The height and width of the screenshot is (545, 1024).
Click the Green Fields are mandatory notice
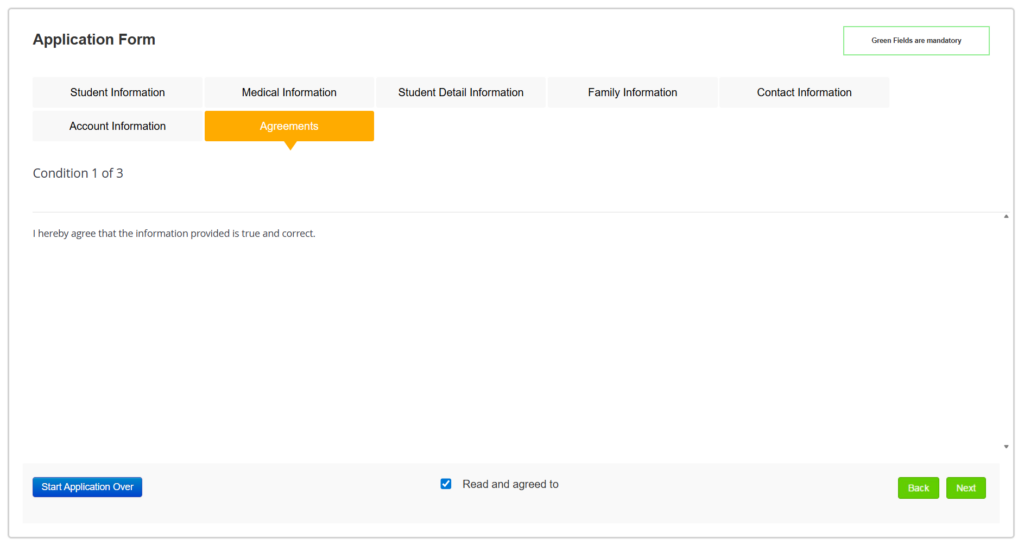point(916,40)
